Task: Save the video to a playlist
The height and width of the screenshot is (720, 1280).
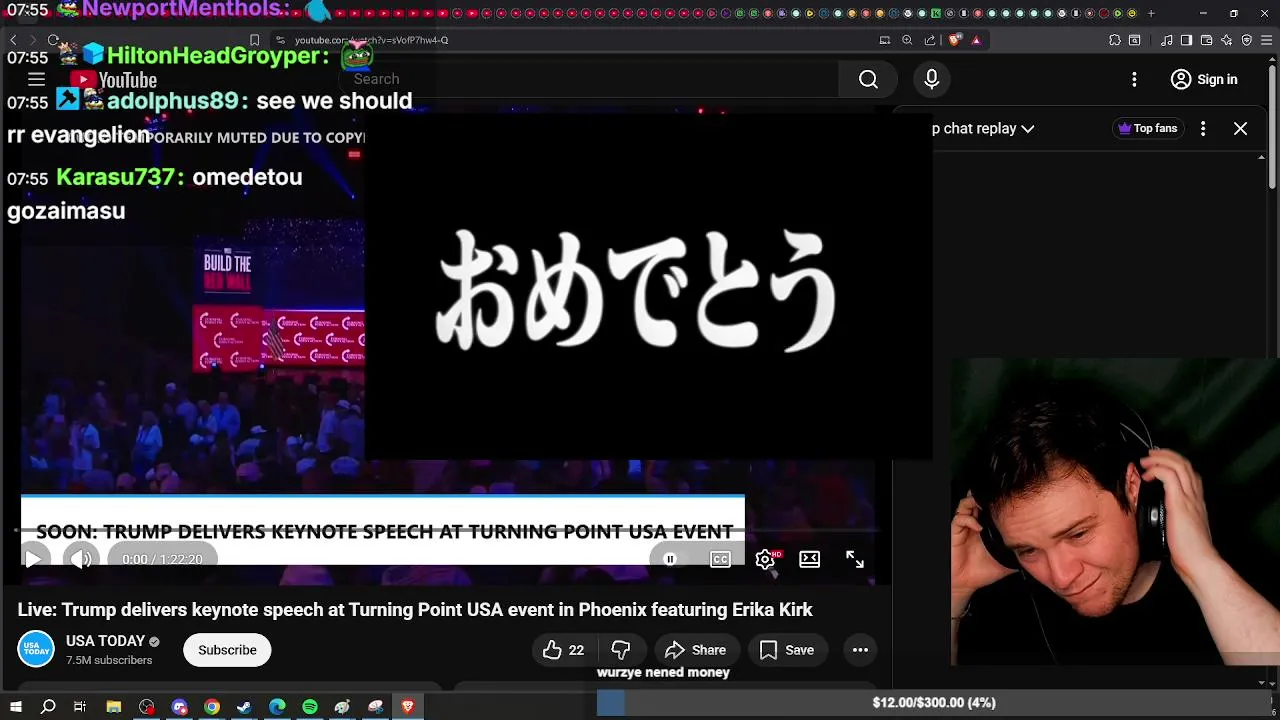Action: 786,650
